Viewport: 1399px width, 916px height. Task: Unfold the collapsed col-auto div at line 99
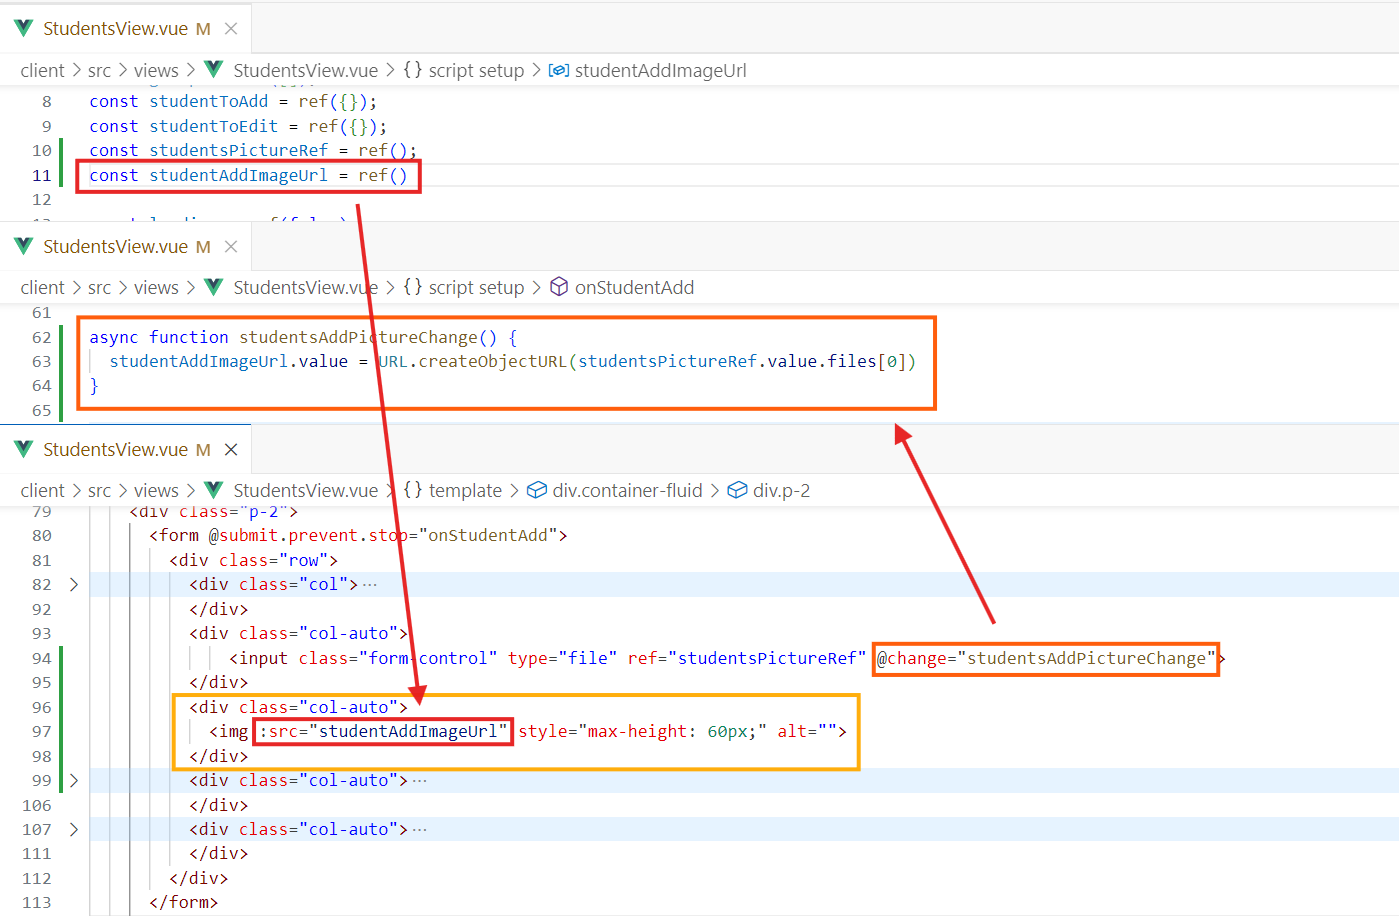[73, 780]
